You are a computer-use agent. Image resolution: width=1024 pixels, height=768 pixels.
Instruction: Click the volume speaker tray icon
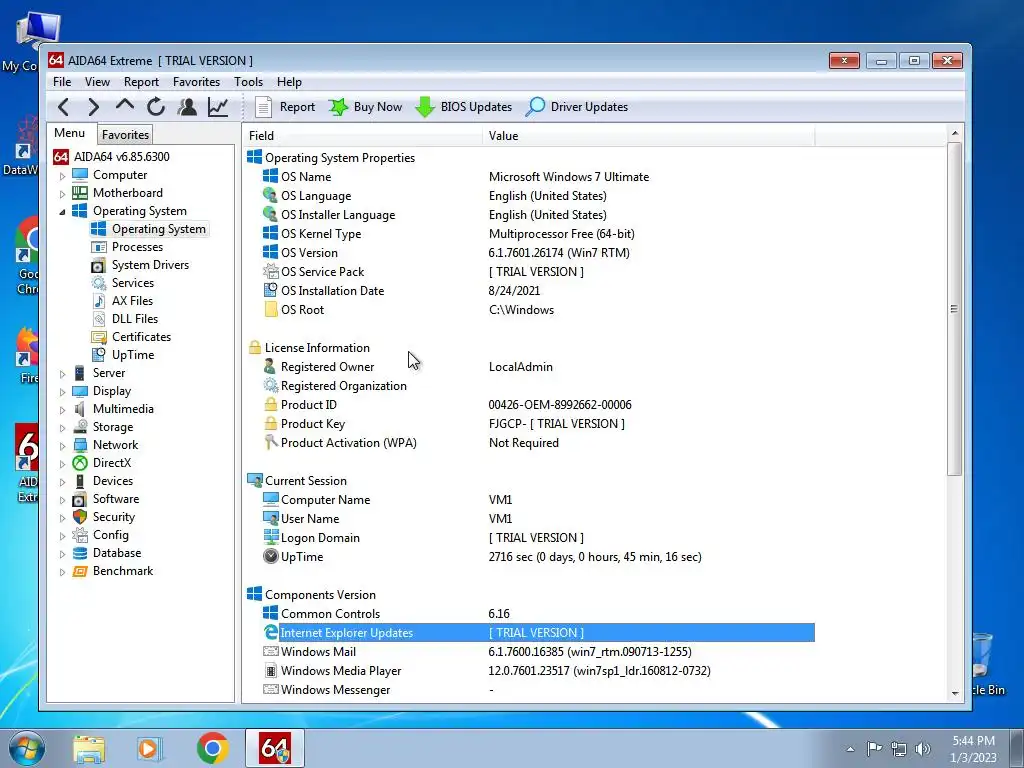pos(923,749)
